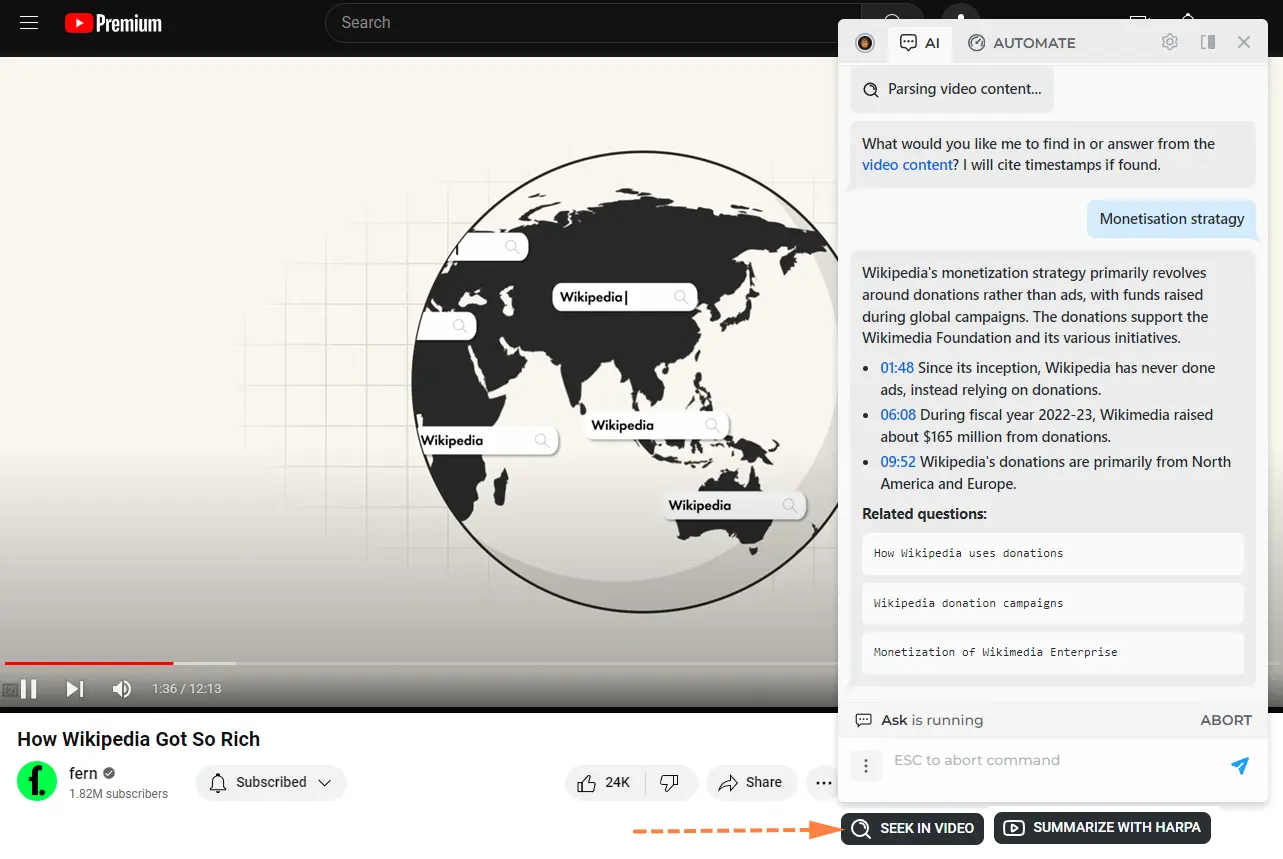Open HARPA settings gear
1283x859 pixels.
1170,42
